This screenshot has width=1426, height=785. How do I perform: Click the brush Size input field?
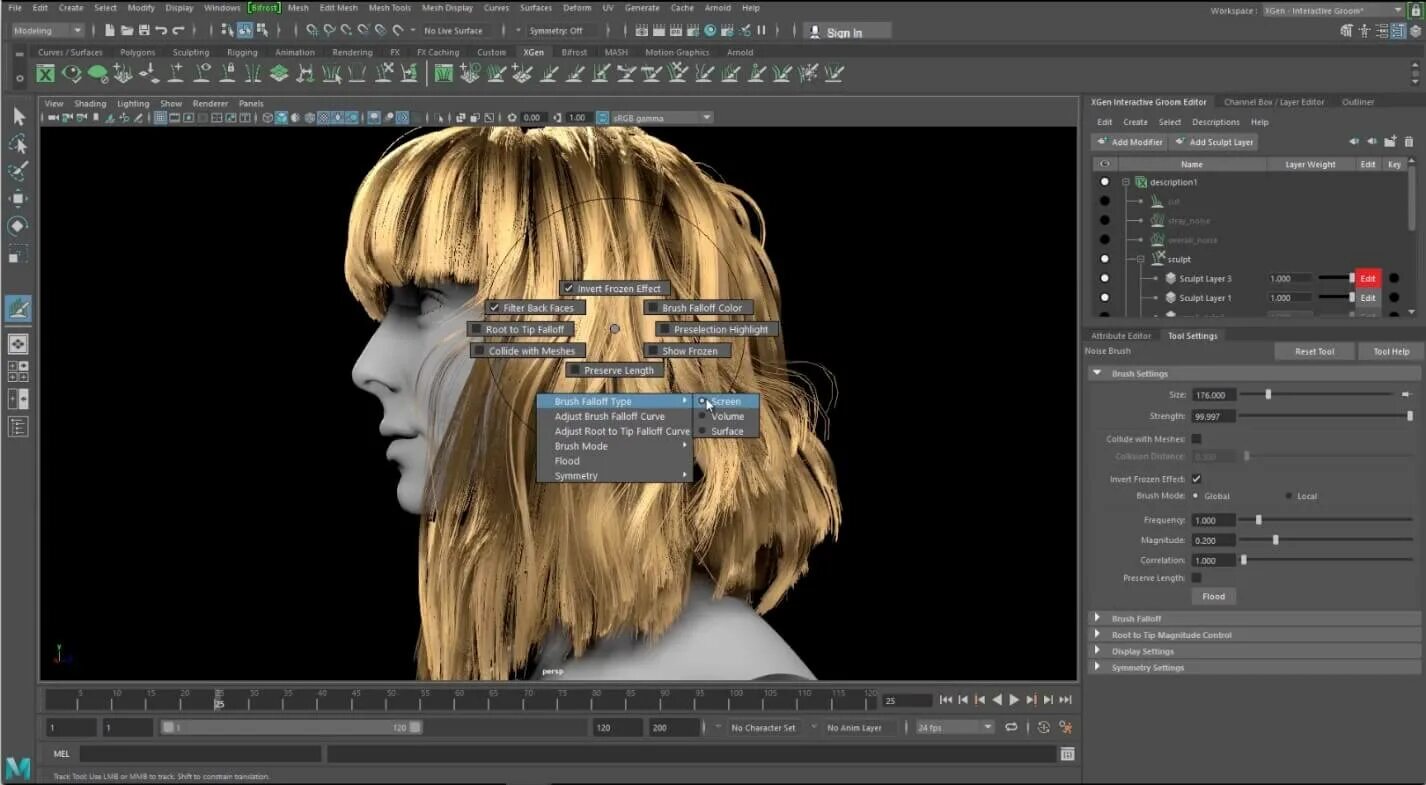coord(1214,395)
